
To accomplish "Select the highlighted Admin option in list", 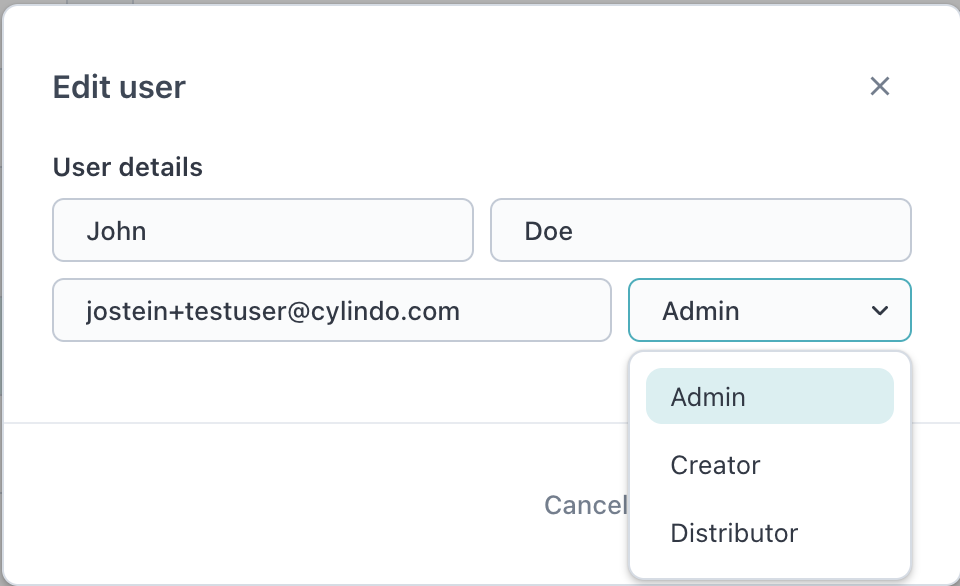I will click(x=769, y=397).
